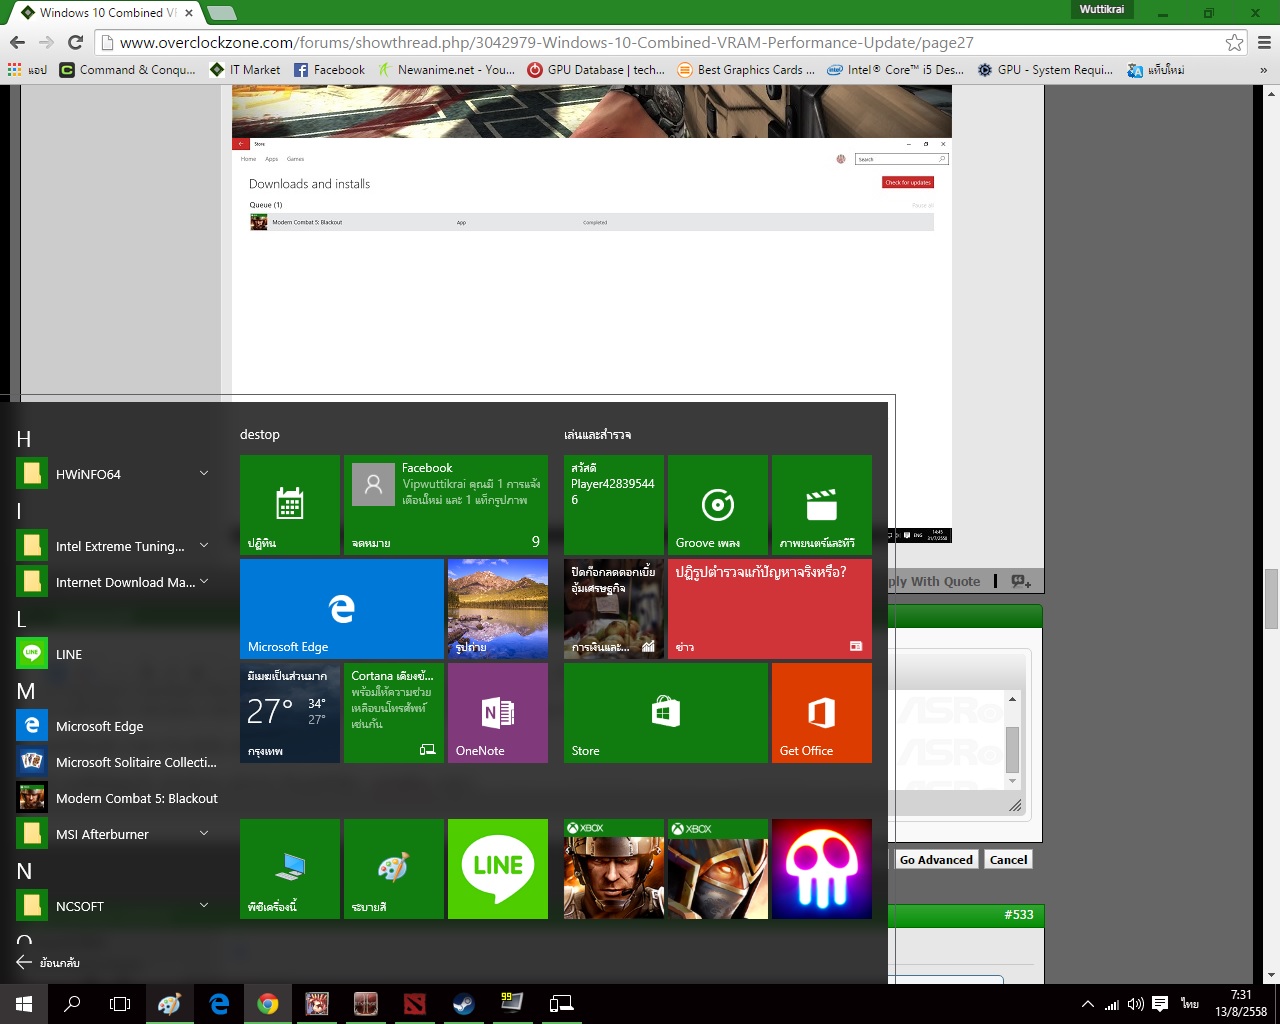Image resolution: width=1280 pixels, height=1024 pixels.
Task: Open the Best Graphics Cards bookmark
Action: tap(746, 70)
